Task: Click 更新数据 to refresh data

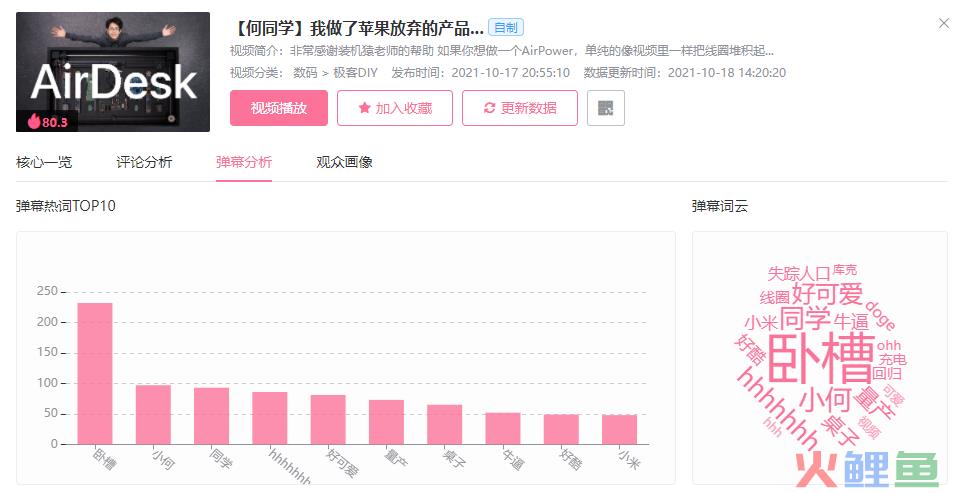Action: pyautogui.click(x=520, y=108)
